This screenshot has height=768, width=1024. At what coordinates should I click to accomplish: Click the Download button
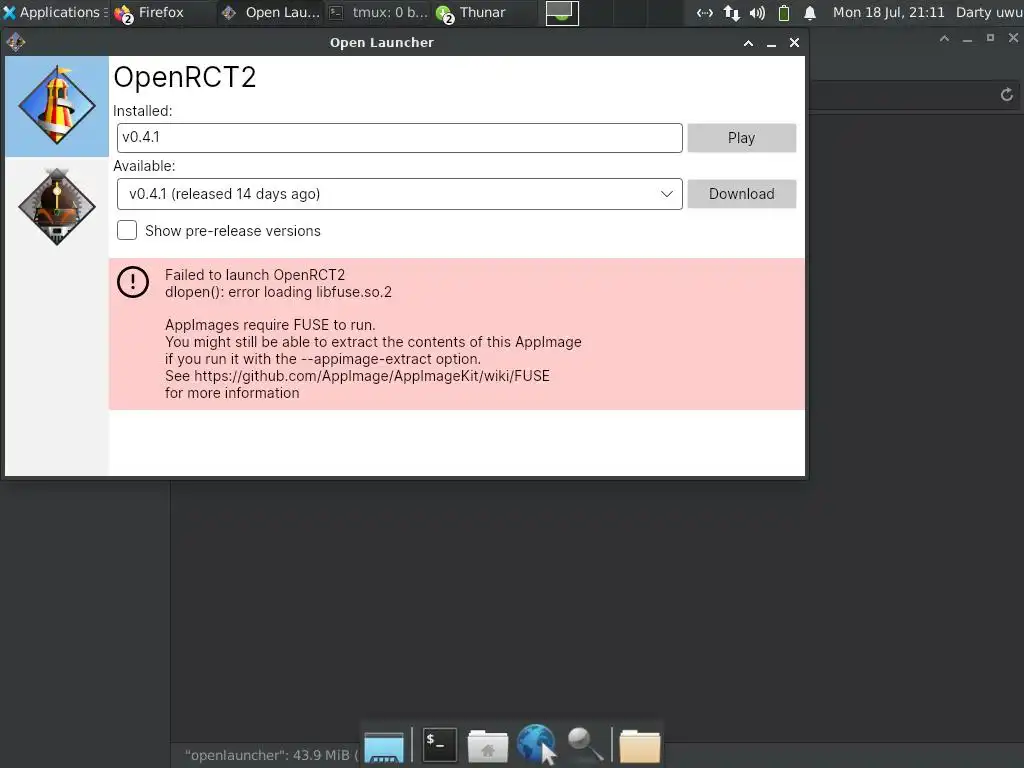tap(741, 194)
